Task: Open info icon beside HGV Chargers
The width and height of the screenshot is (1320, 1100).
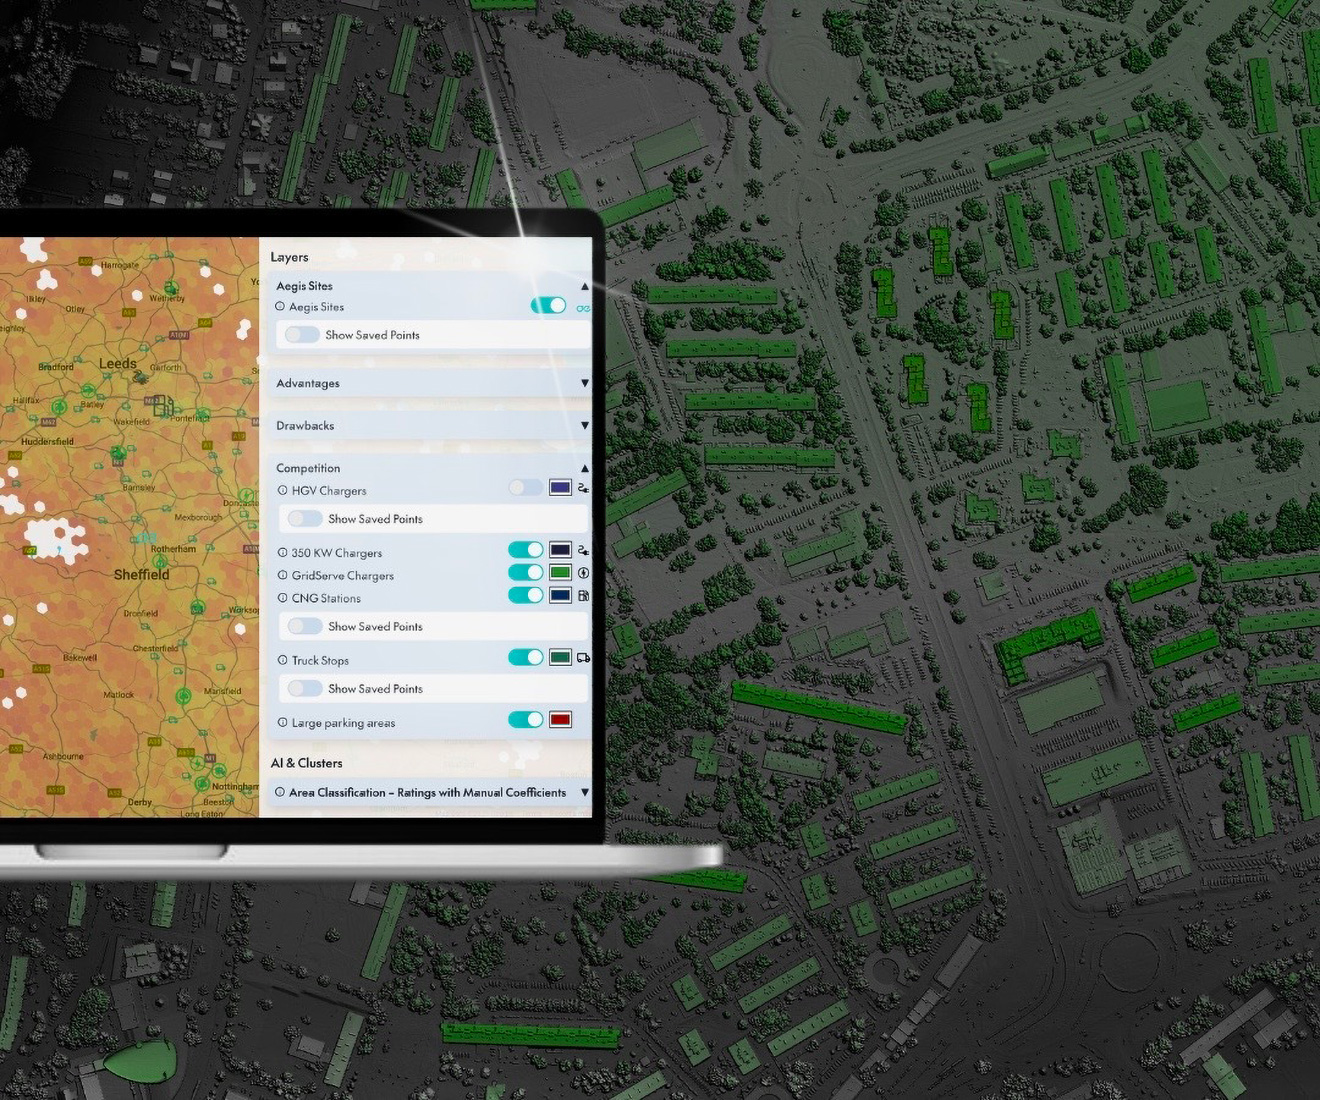Action: pyautogui.click(x=283, y=490)
